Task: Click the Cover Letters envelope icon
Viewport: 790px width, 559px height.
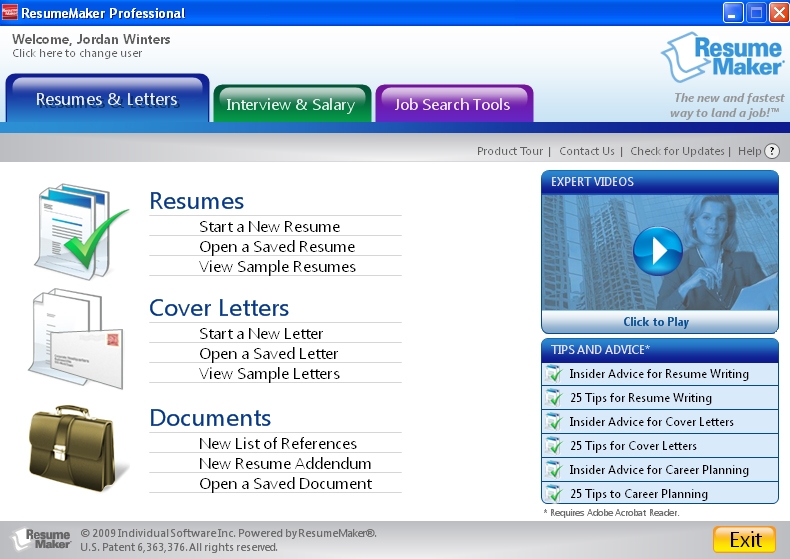Action: pos(76,338)
